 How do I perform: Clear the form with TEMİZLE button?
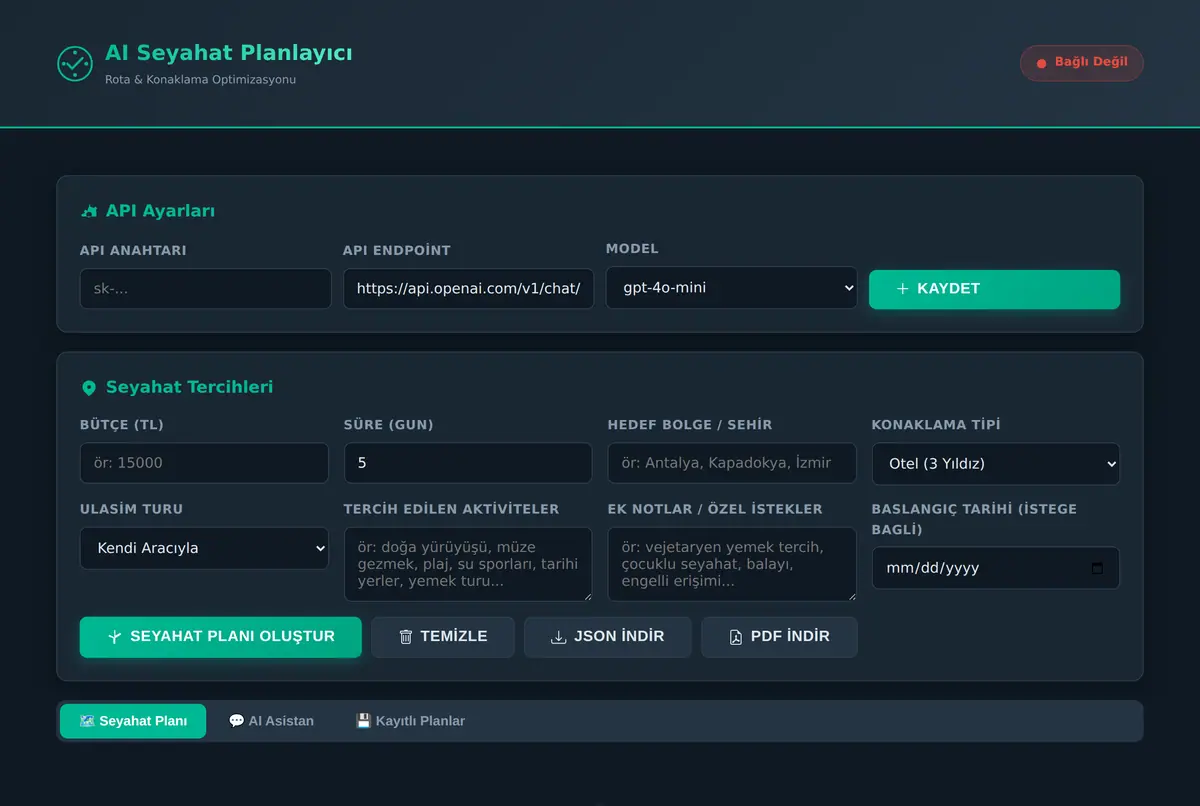coord(443,637)
